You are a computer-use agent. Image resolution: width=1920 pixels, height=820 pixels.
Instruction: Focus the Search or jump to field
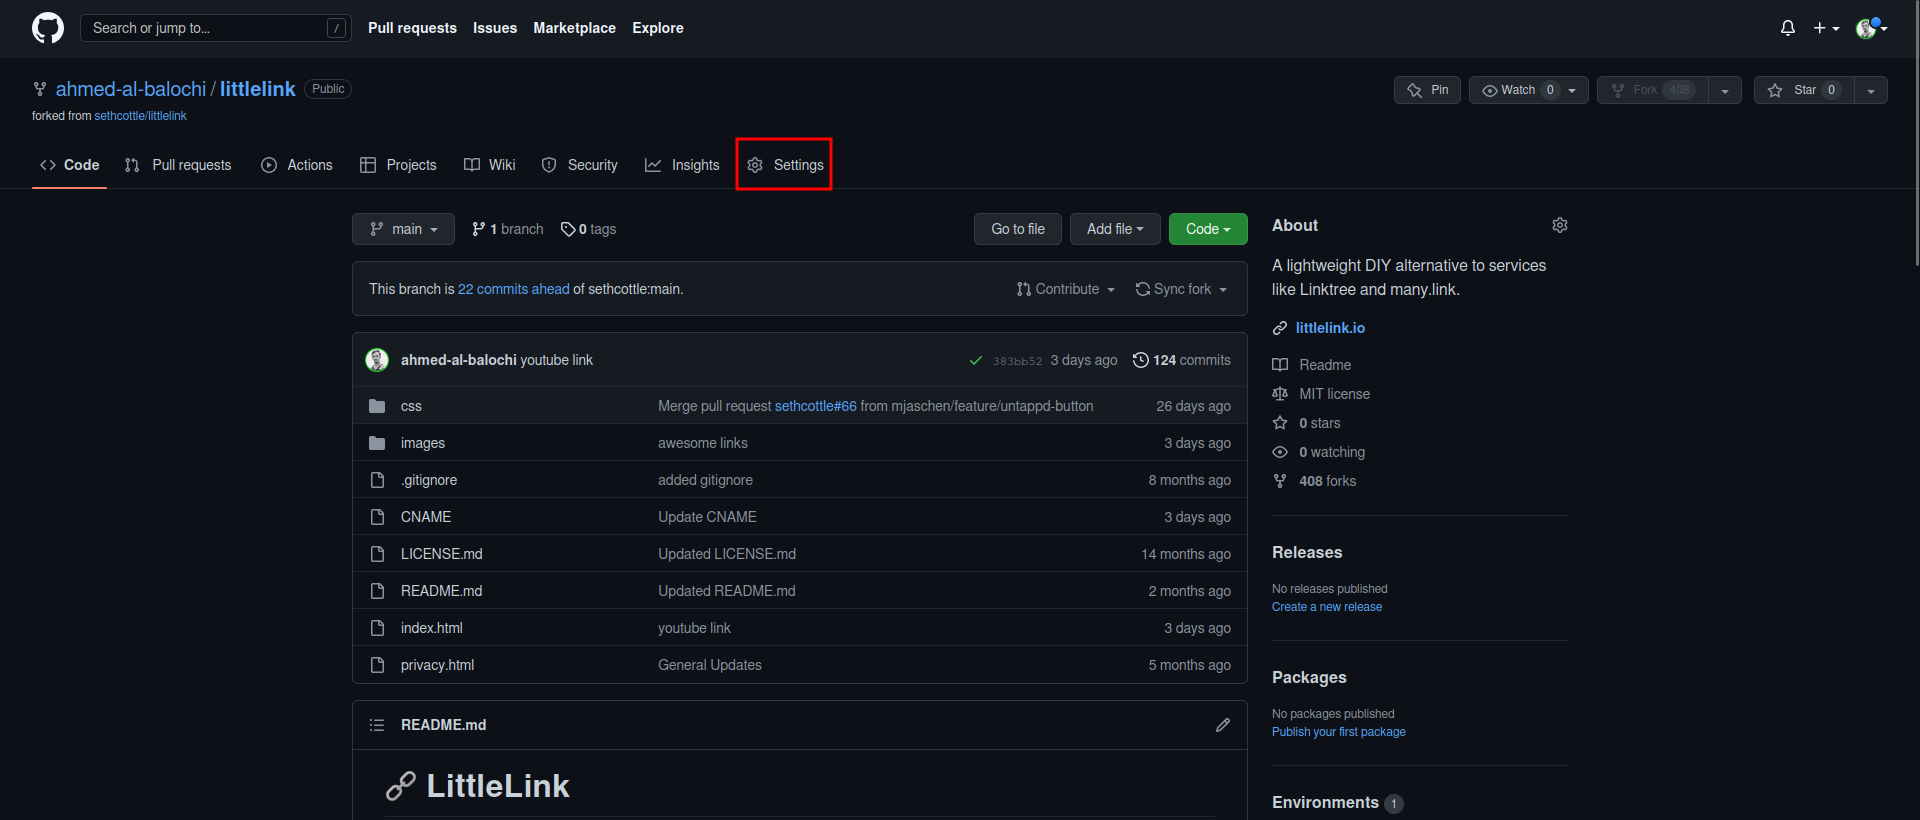click(x=215, y=28)
